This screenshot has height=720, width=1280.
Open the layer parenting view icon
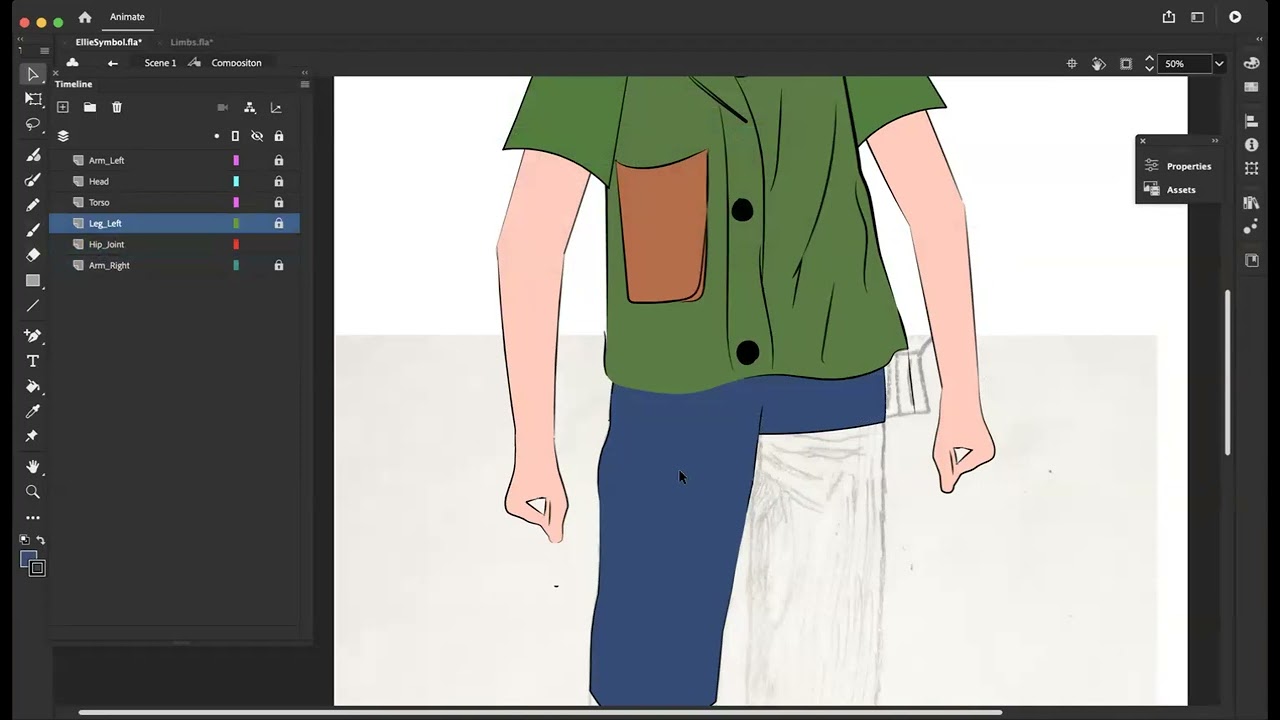(x=249, y=107)
